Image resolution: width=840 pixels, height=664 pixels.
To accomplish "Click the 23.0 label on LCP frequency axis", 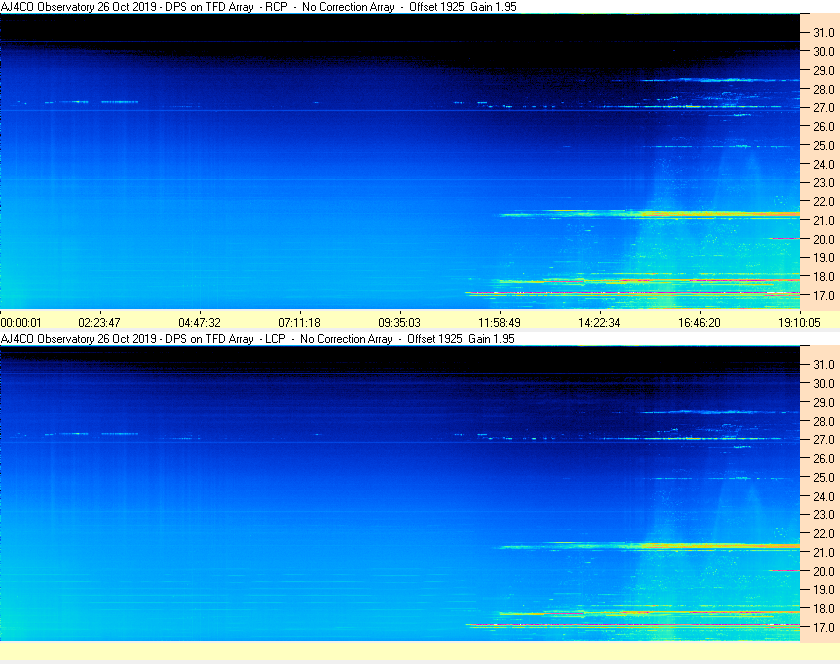I will [x=824, y=514].
